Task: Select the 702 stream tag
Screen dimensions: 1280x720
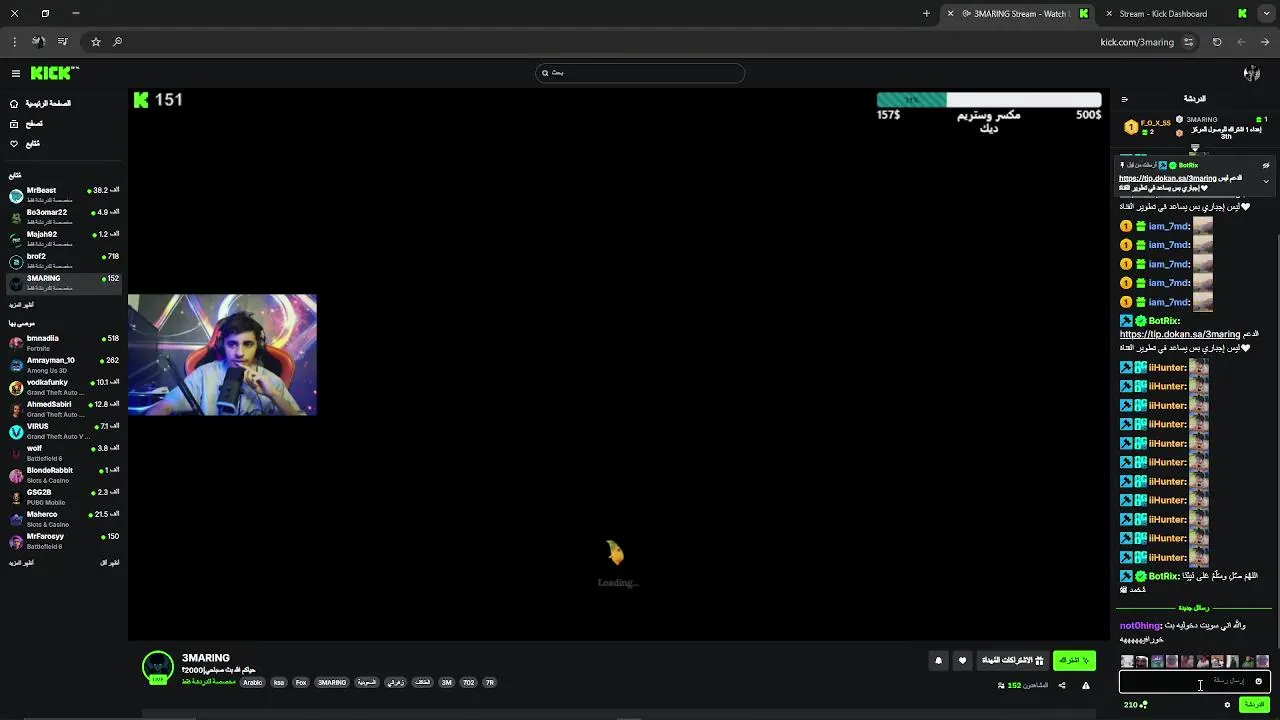Action: pyautogui.click(x=468, y=683)
